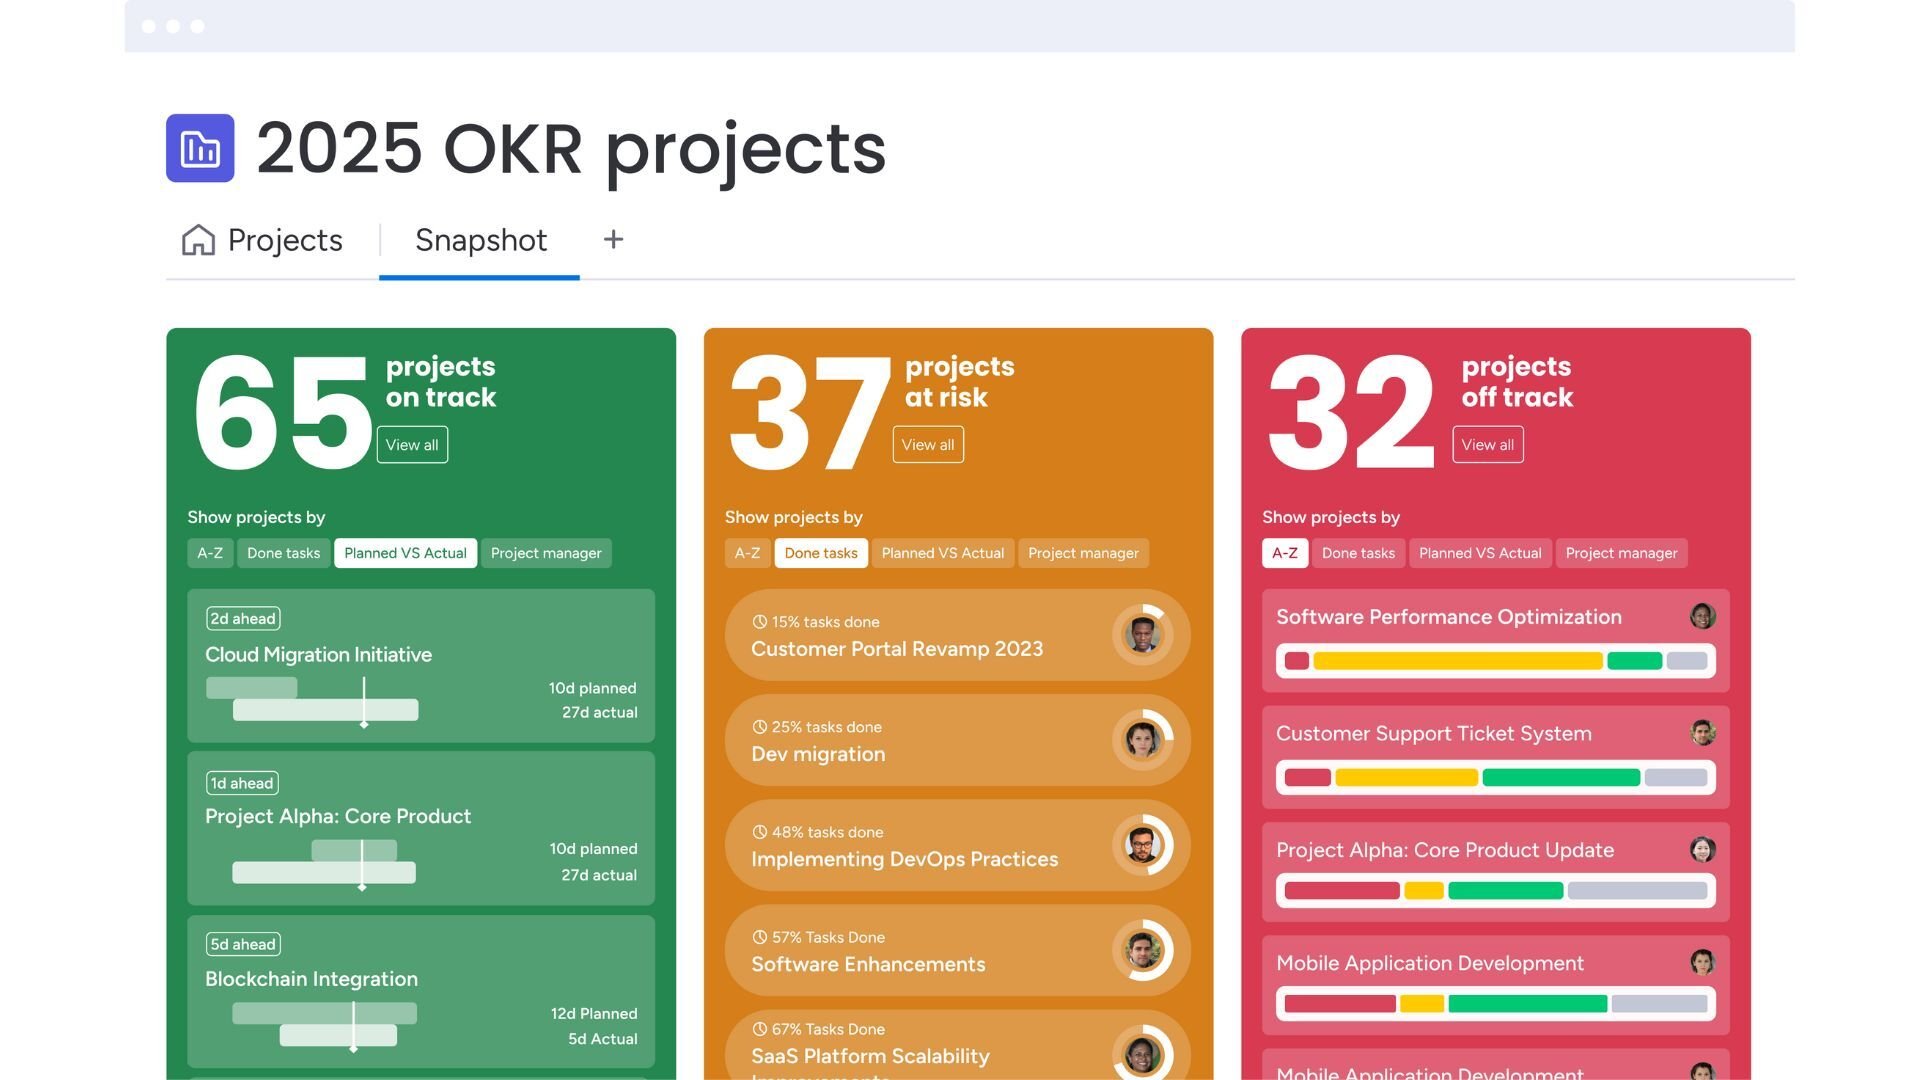Click the home icon on the Projects tab
This screenshot has width=1920, height=1080.
point(198,239)
